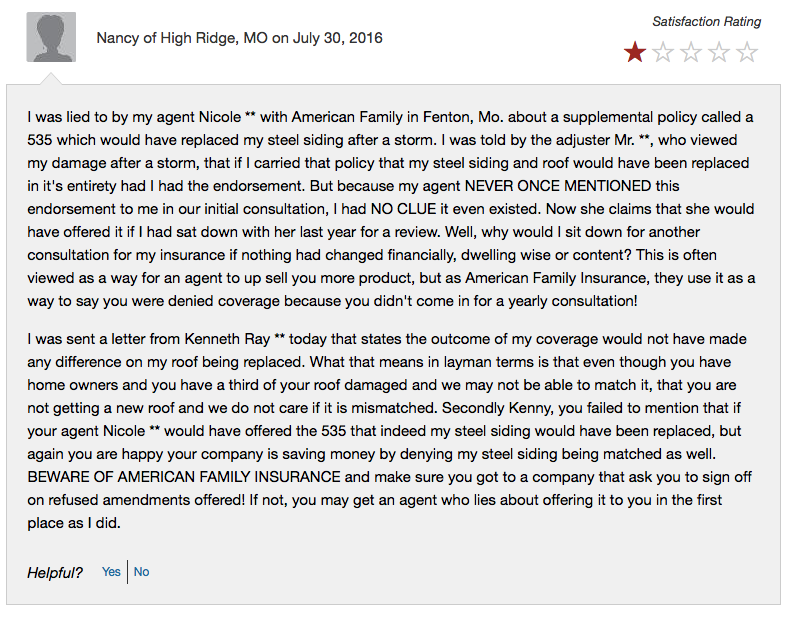Select the fourth rating star

pyautogui.click(x=719, y=53)
